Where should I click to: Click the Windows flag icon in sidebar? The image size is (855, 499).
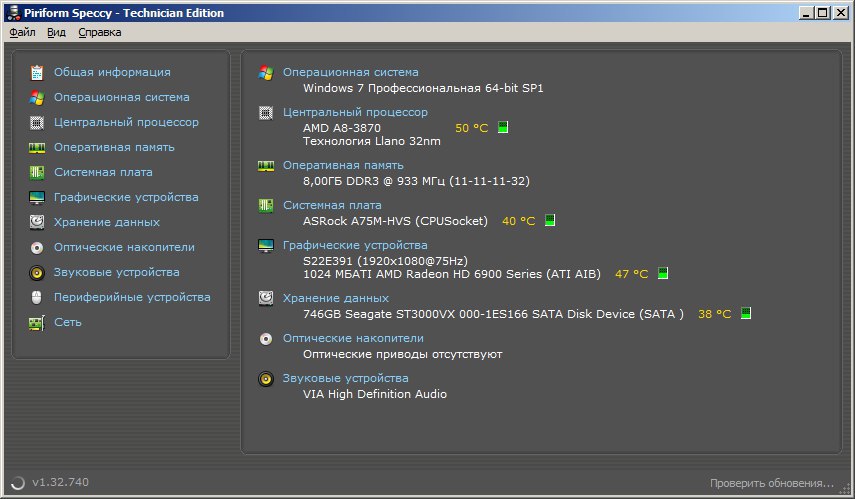coord(37,98)
